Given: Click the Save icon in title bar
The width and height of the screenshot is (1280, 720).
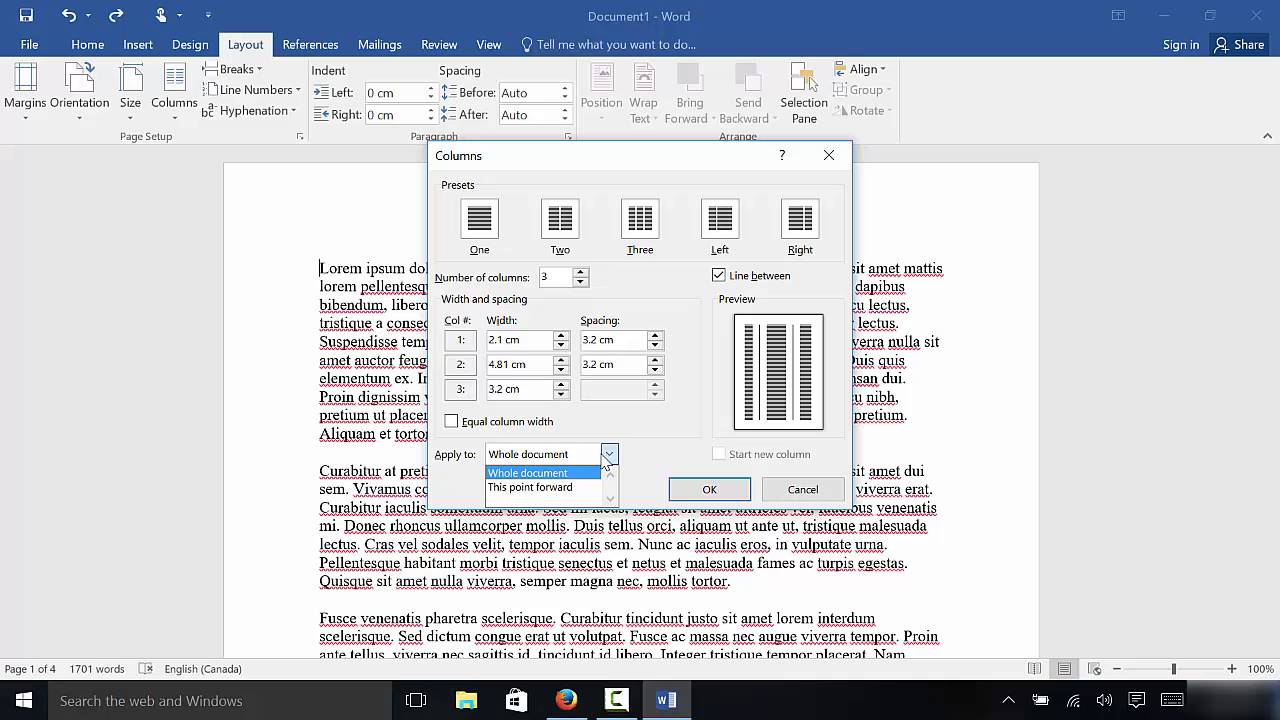Looking at the screenshot, I should click(26, 16).
